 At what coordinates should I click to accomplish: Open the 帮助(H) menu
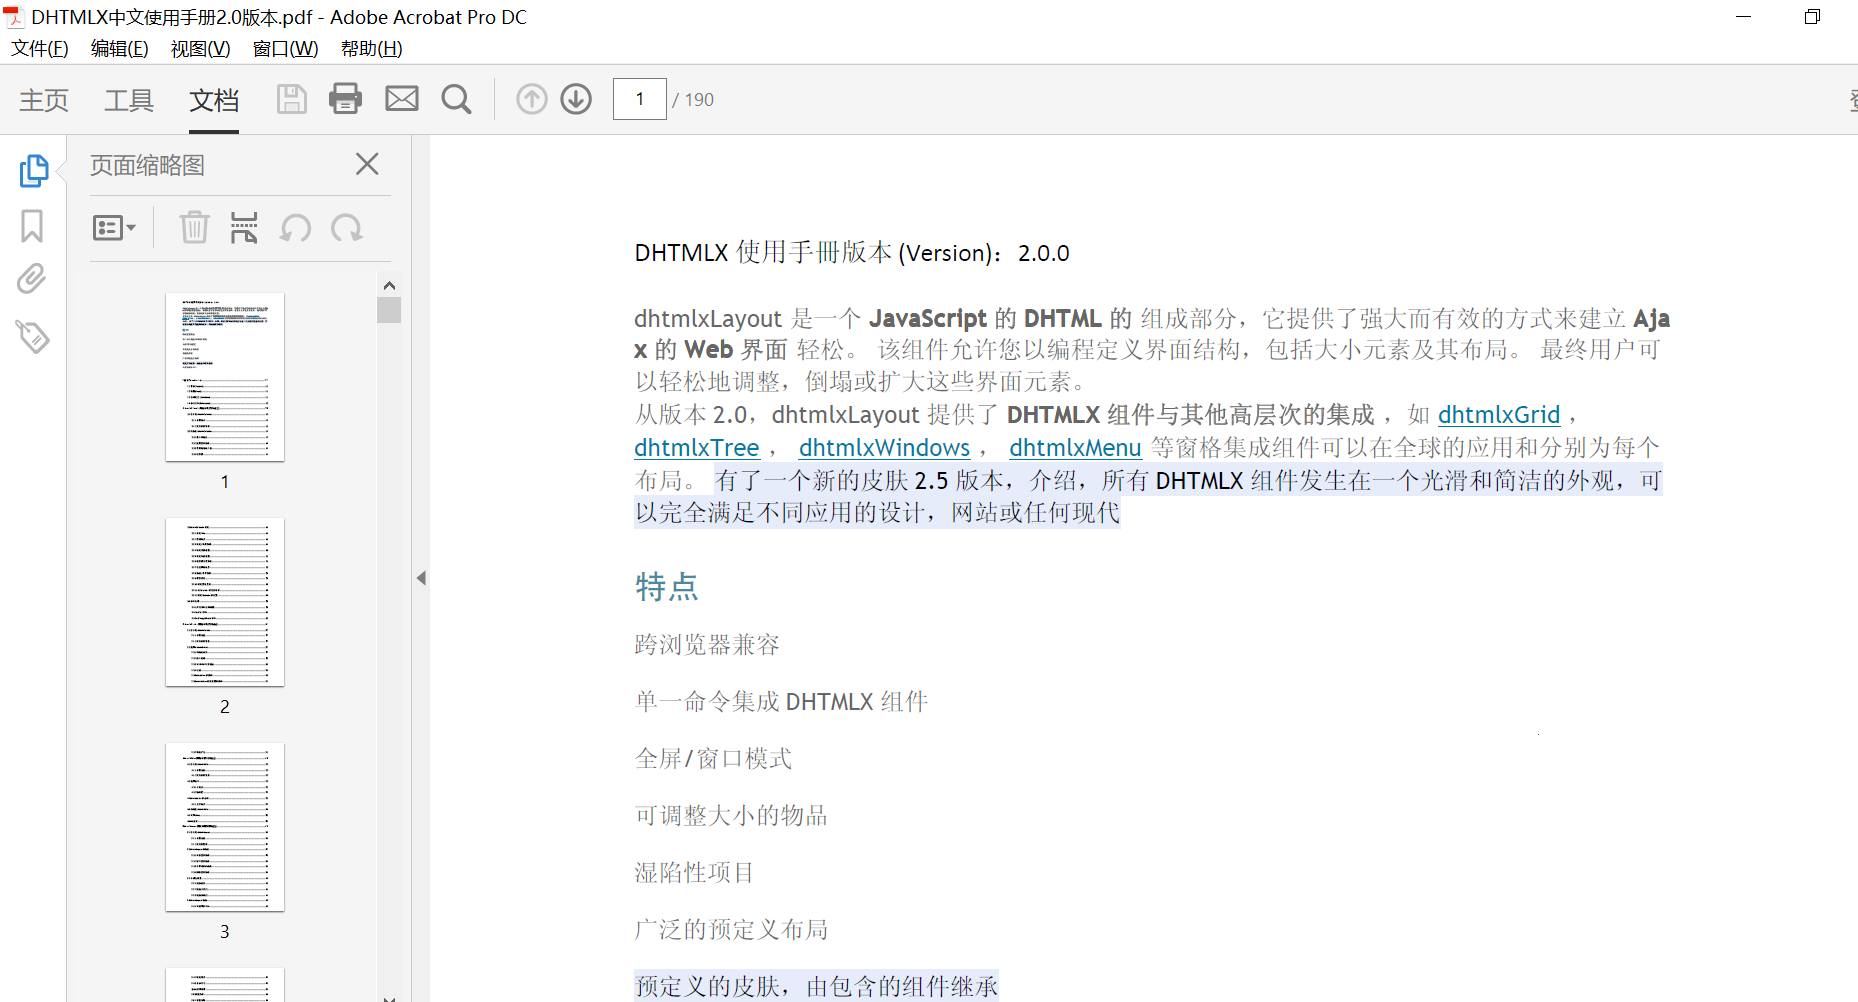pos(371,49)
